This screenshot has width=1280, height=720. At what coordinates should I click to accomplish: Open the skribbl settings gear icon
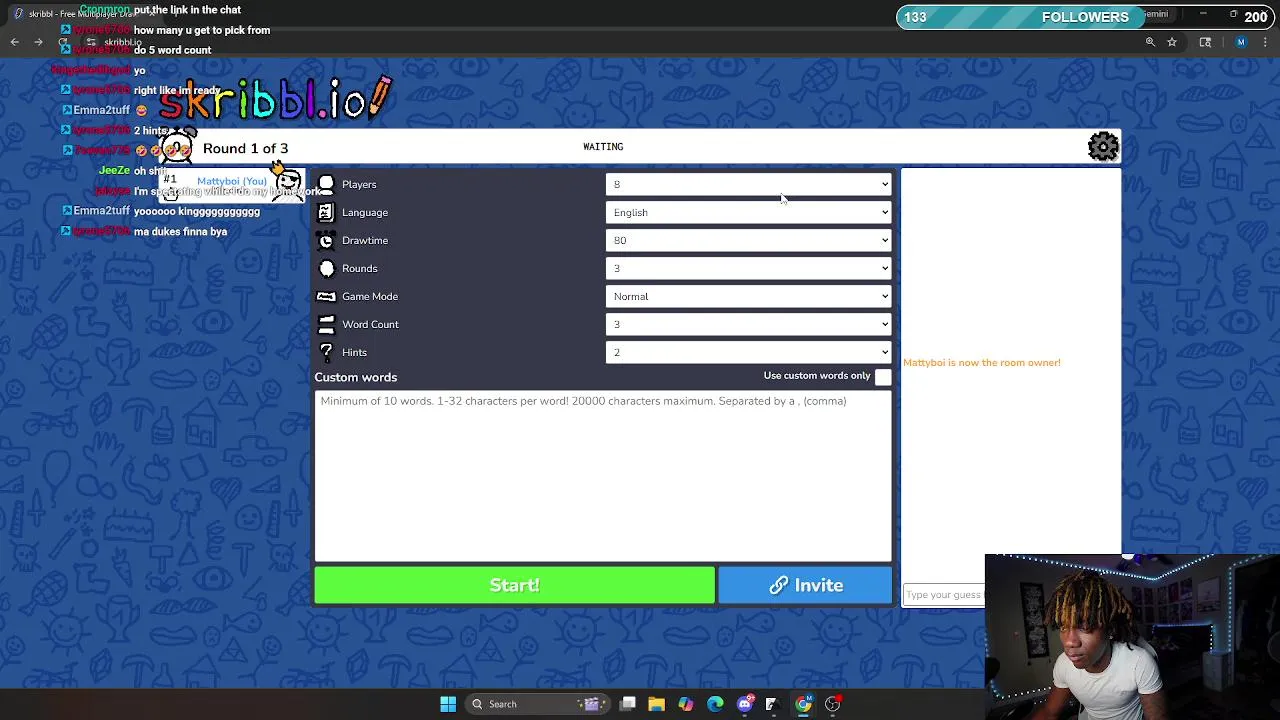pos(1103,147)
